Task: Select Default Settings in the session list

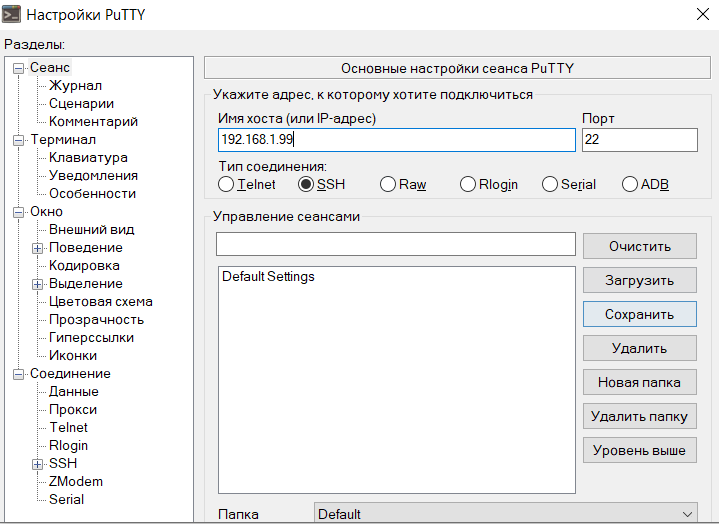Action: (x=268, y=276)
